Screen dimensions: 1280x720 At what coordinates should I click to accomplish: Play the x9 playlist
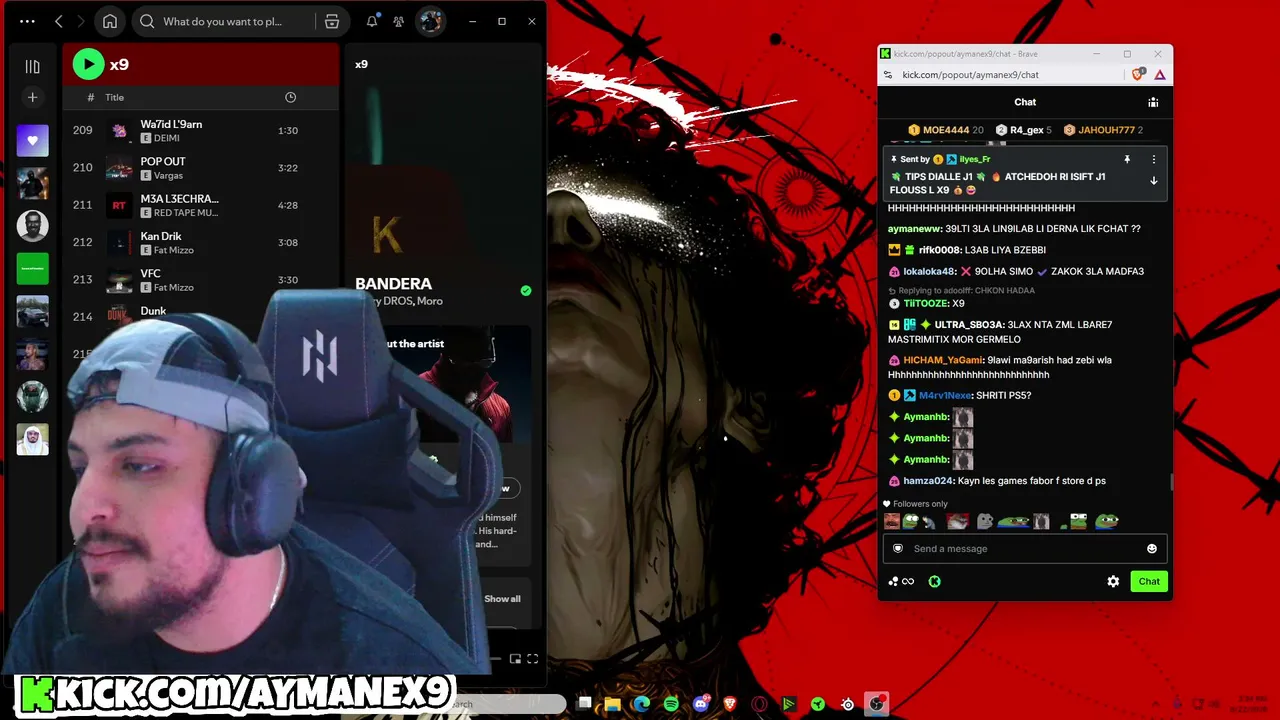pos(88,64)
